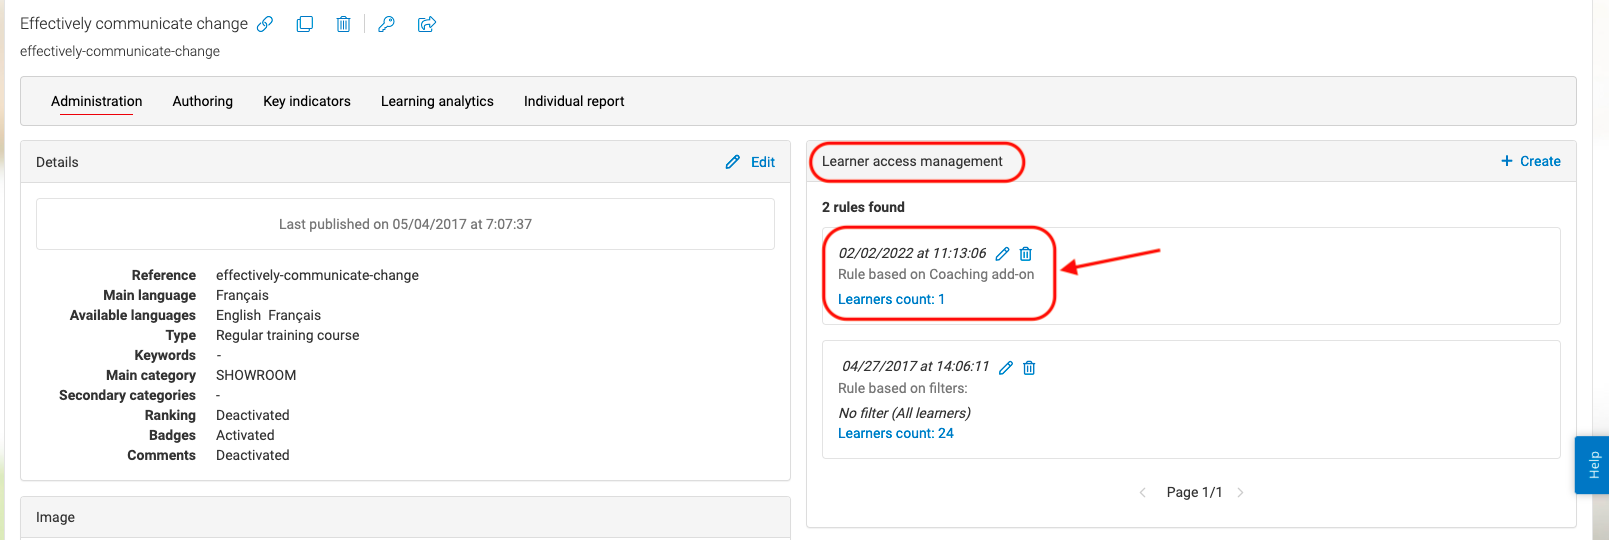Click the Rule based on Coaching add-on text
Image resolution: width=1609 pixels, height=540 pixels.
click(936, 274)
